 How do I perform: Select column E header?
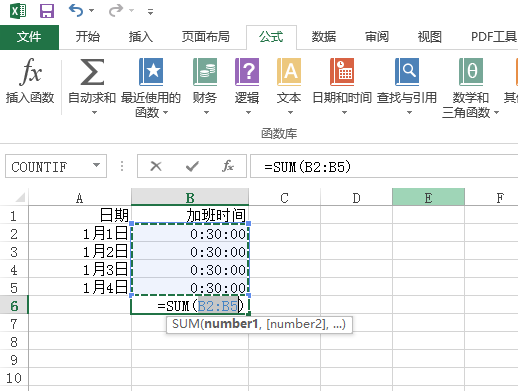click(428, 198)
